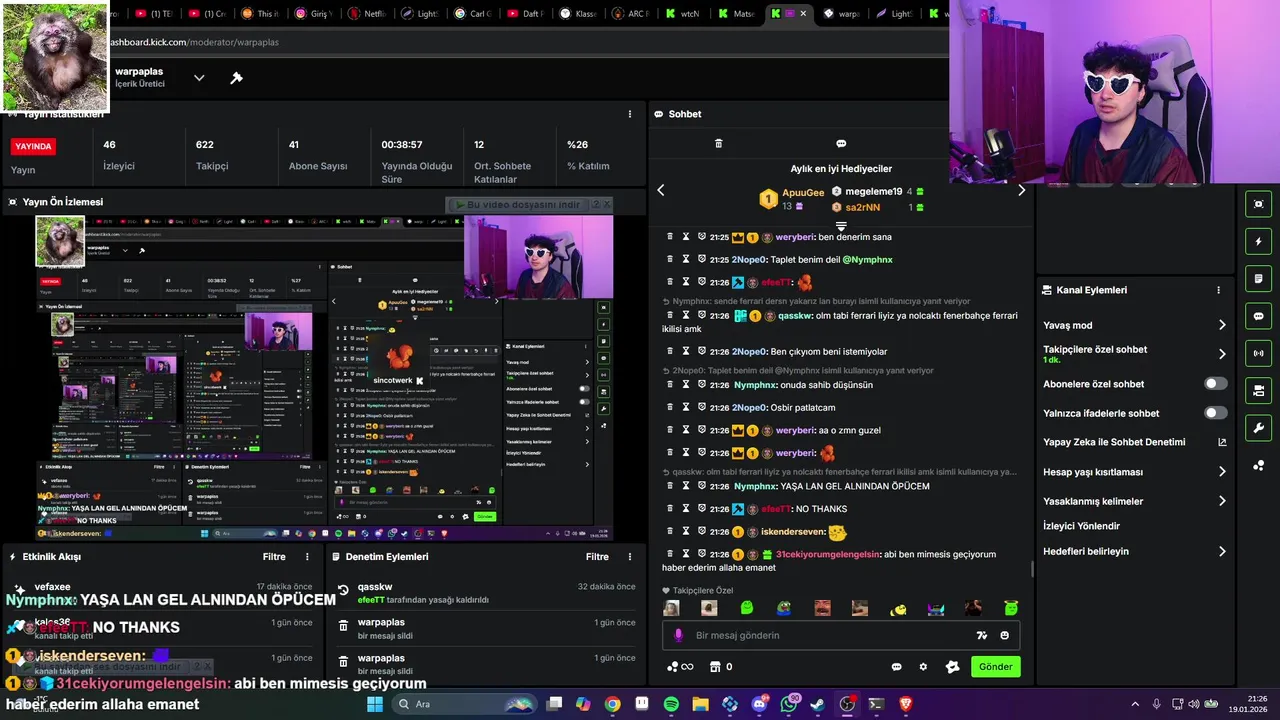Click the Windows Start button

(x=375, y=704)
